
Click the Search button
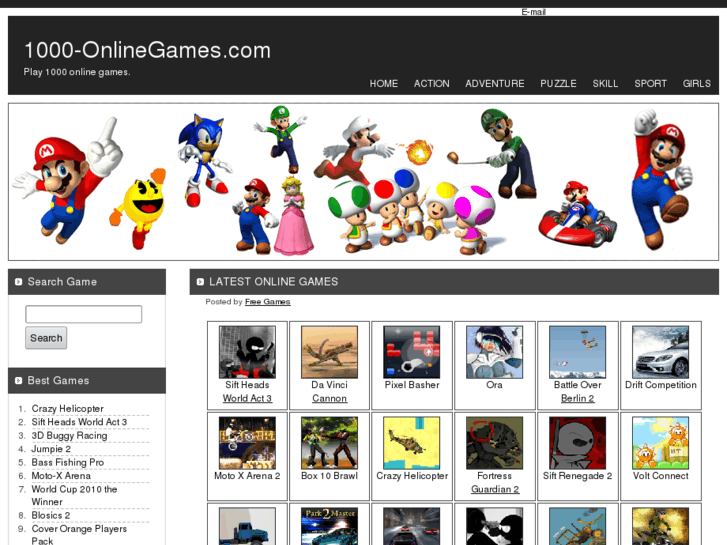[46, 338]
